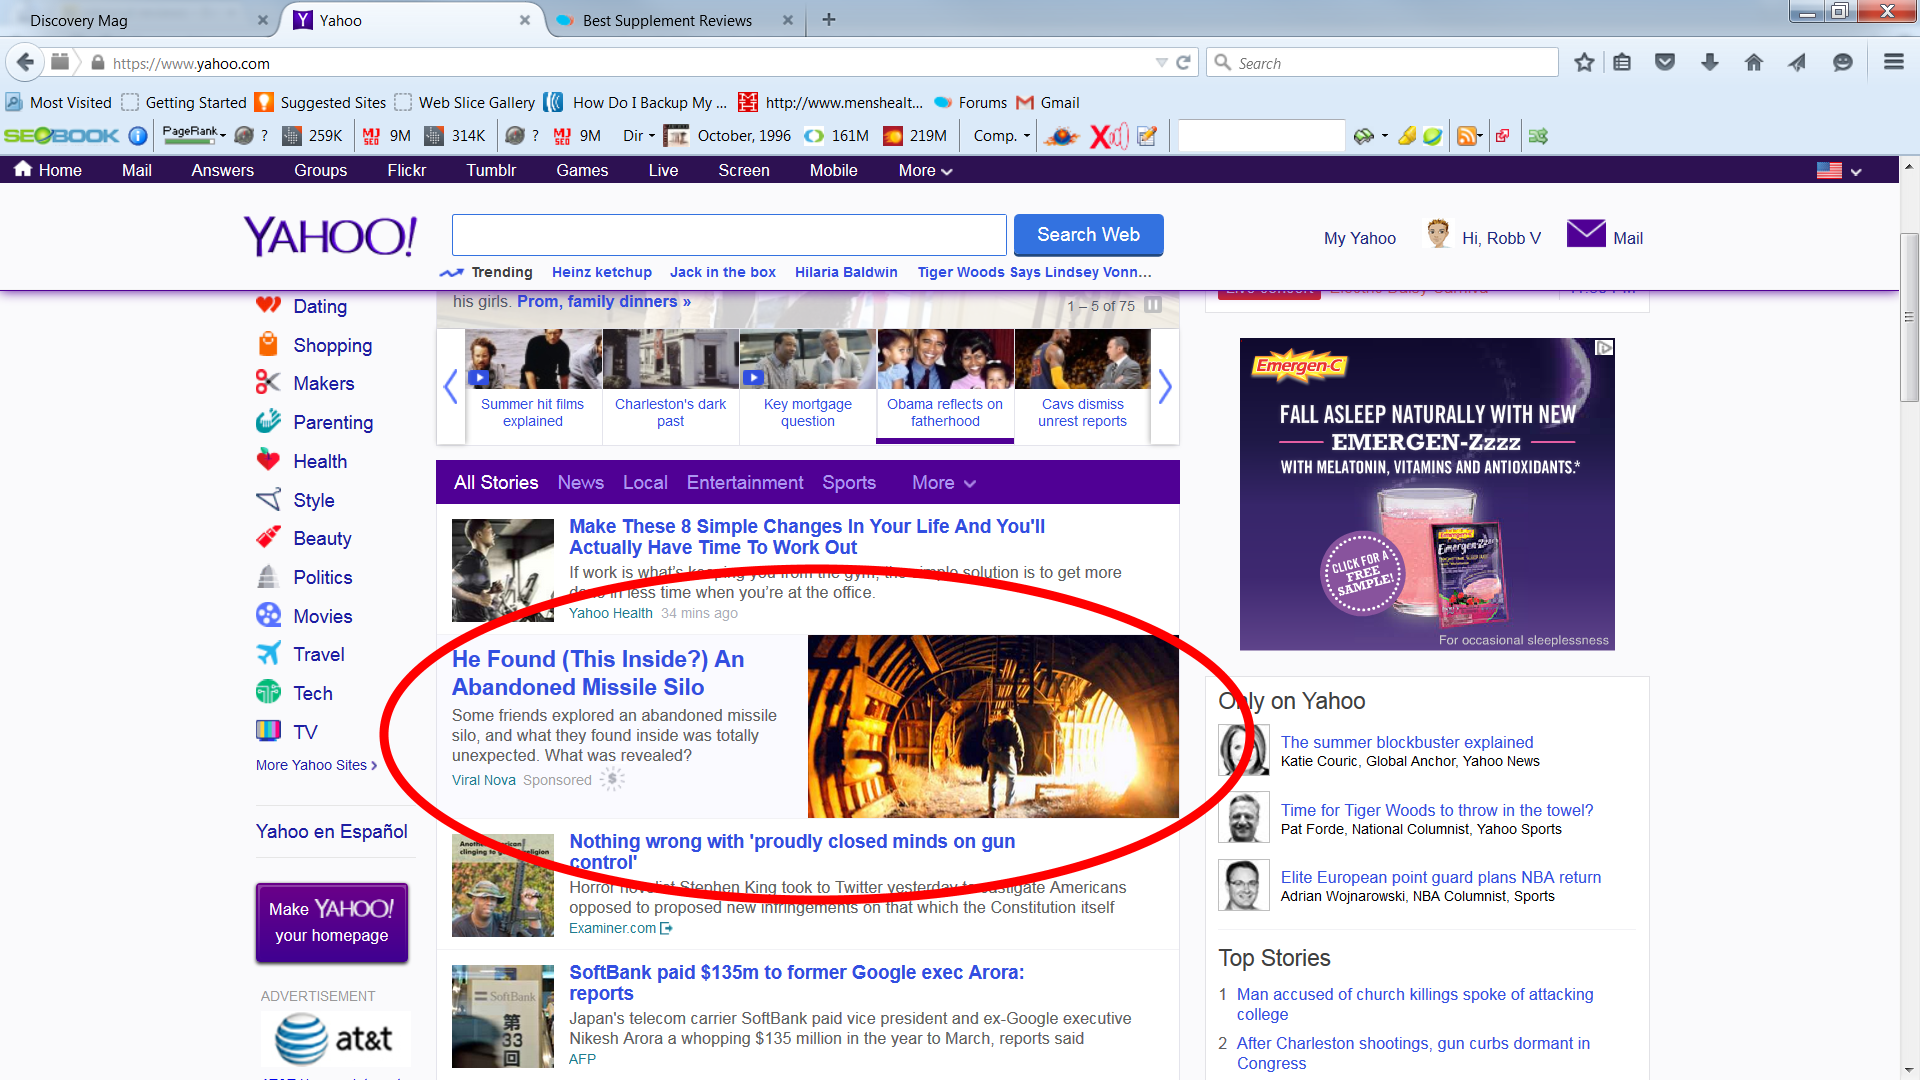The image size is (1920, 1080).
Task: Open the URL bar history dropdown
Action: 1161,63
